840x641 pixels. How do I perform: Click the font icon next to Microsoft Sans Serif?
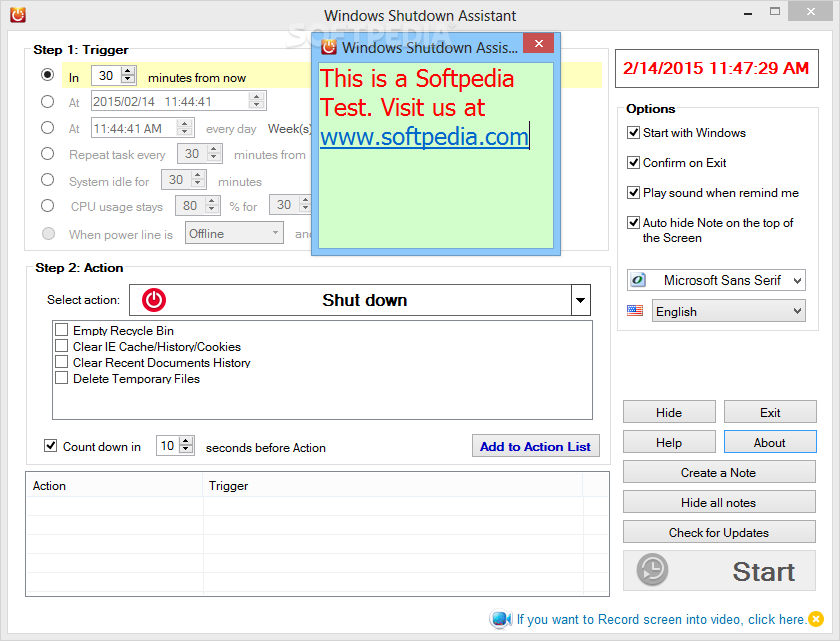tap(638, 280)
